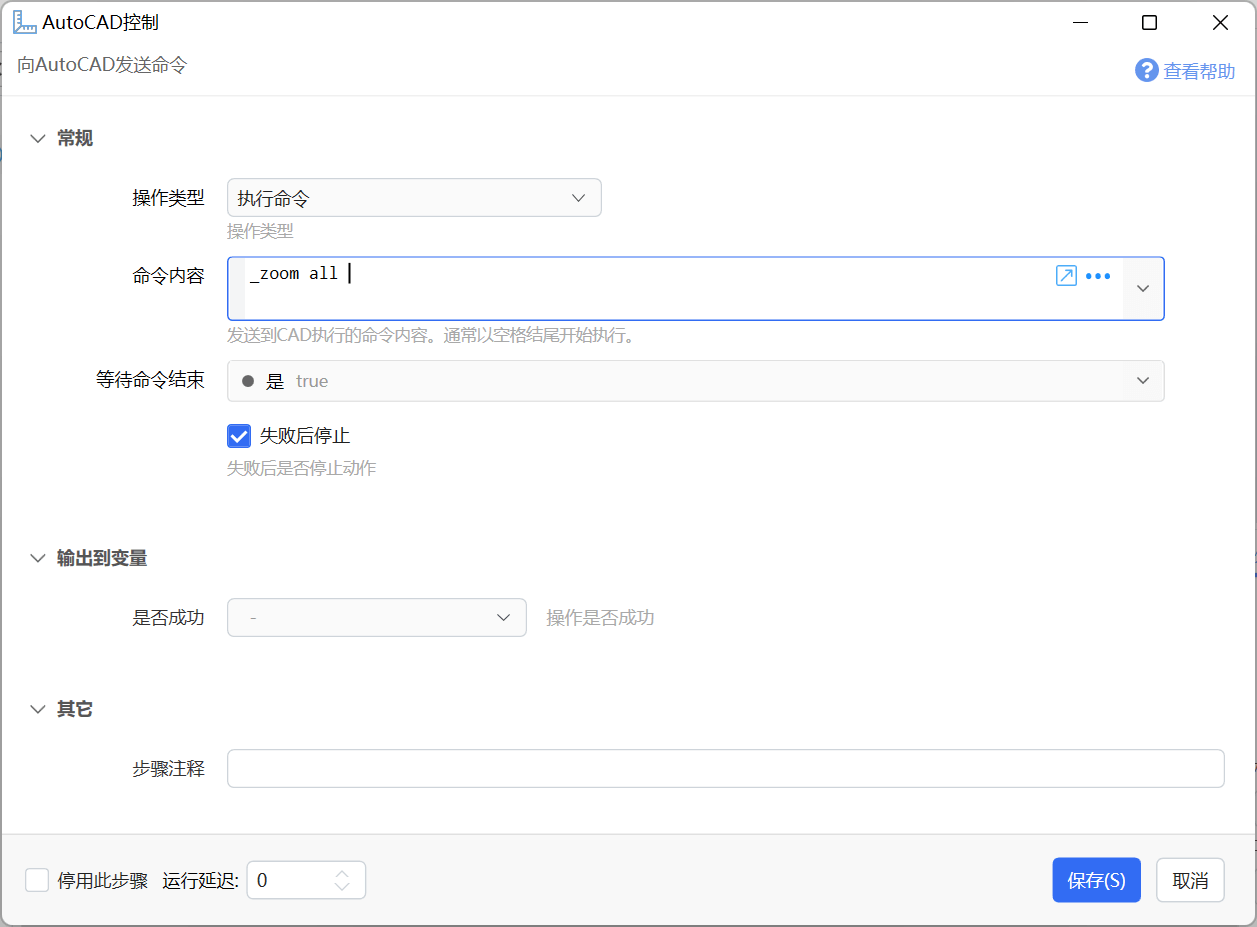Image resolution: width=1257 pixels, height=927 pixels.
Task: Collapse the 其它 section
Action: (x=38, y=709)
